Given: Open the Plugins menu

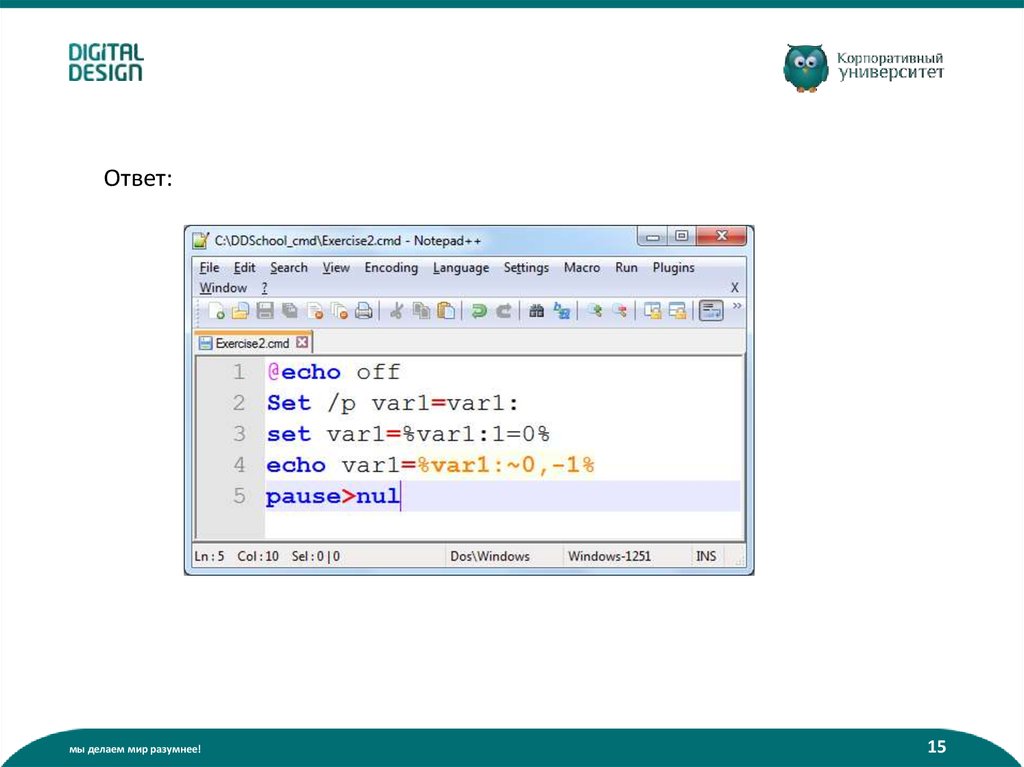Looking at the screenshot, I should (x=673, y=268).
